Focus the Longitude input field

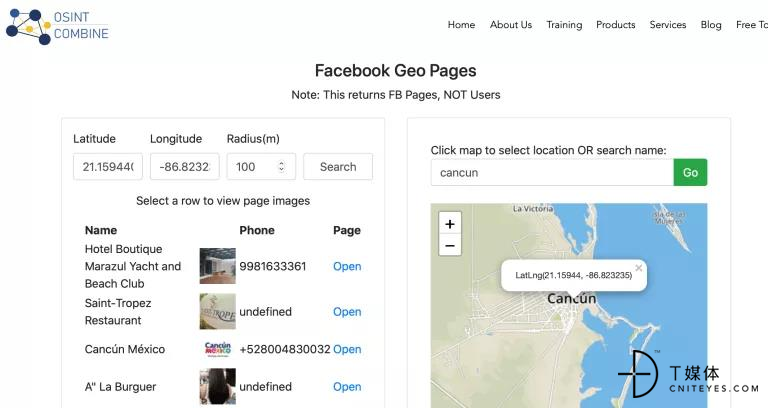[x=185, y=167]
